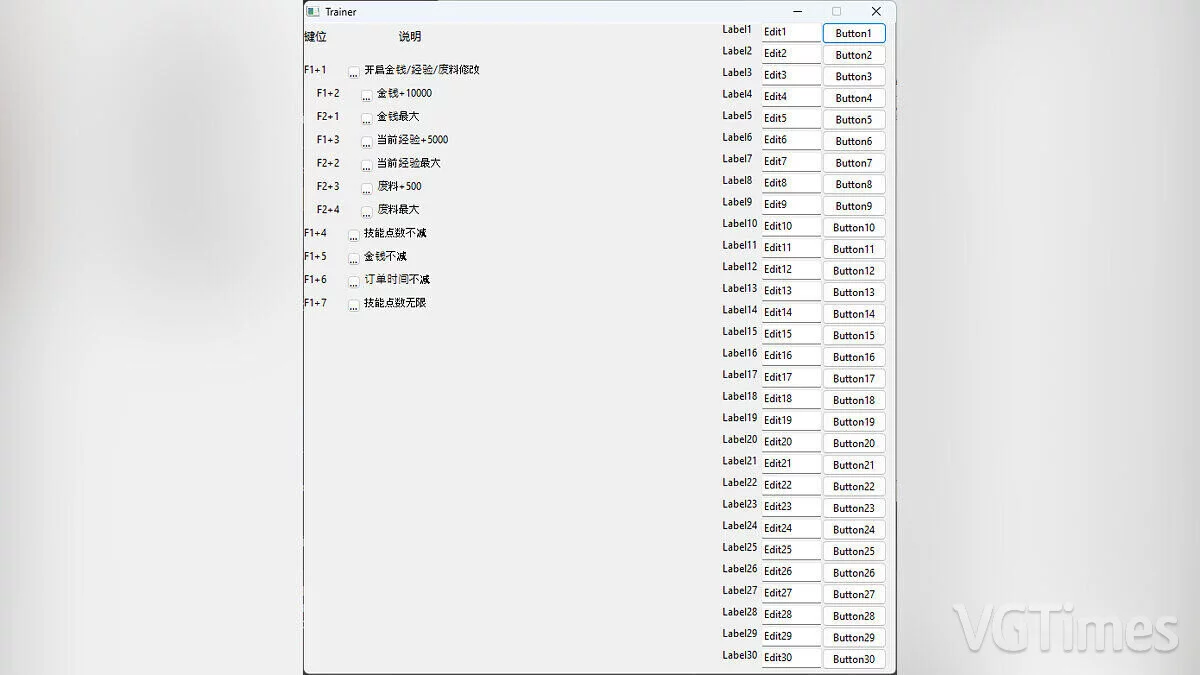Image resolution: width=1200 pixels, height=675 pixels.
Task: Focus the Edit8 text field
Action: (790, 184)
